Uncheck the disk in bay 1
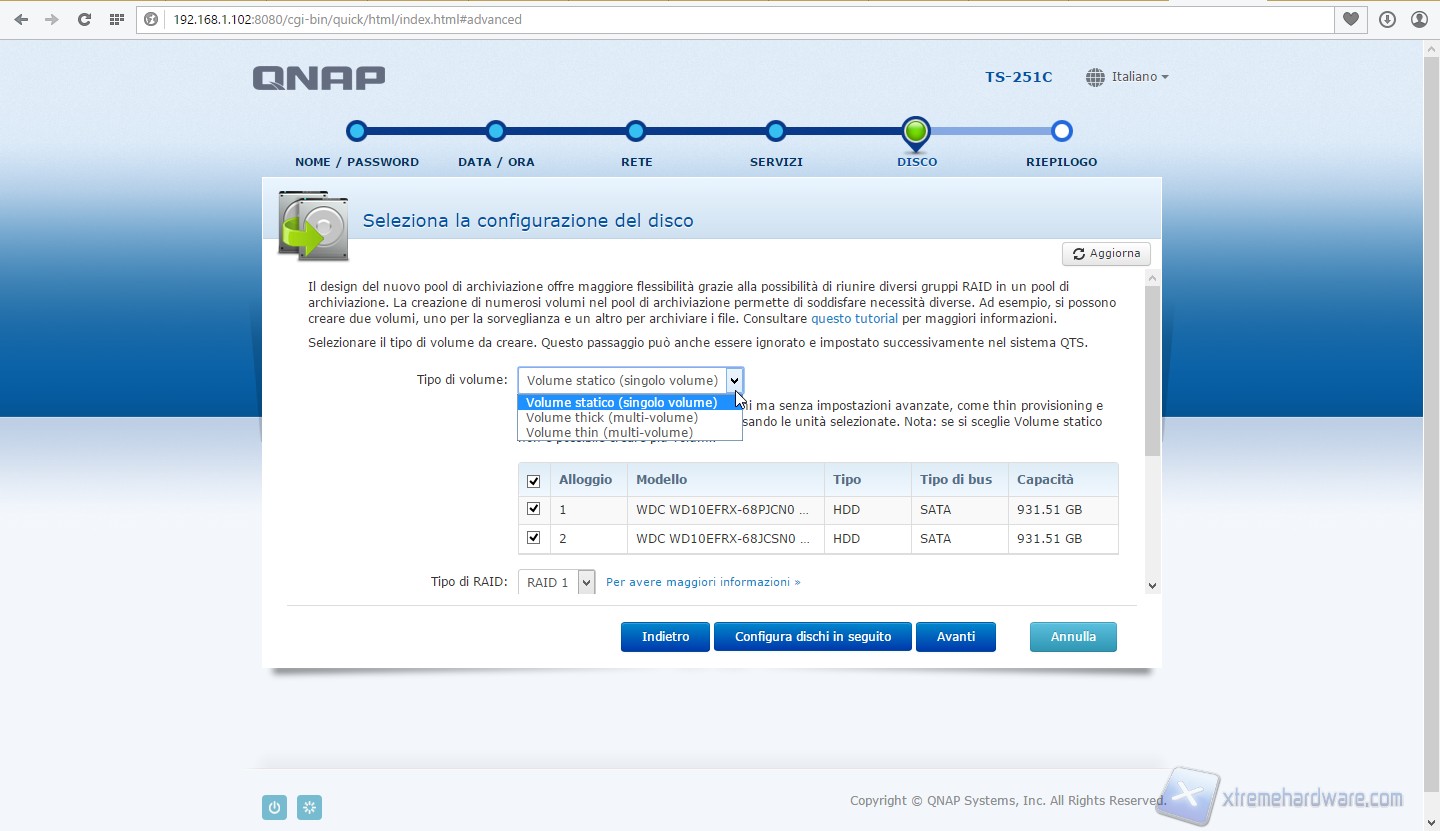Viewport: 1440px width, 831px height. [x=533, y=509]
